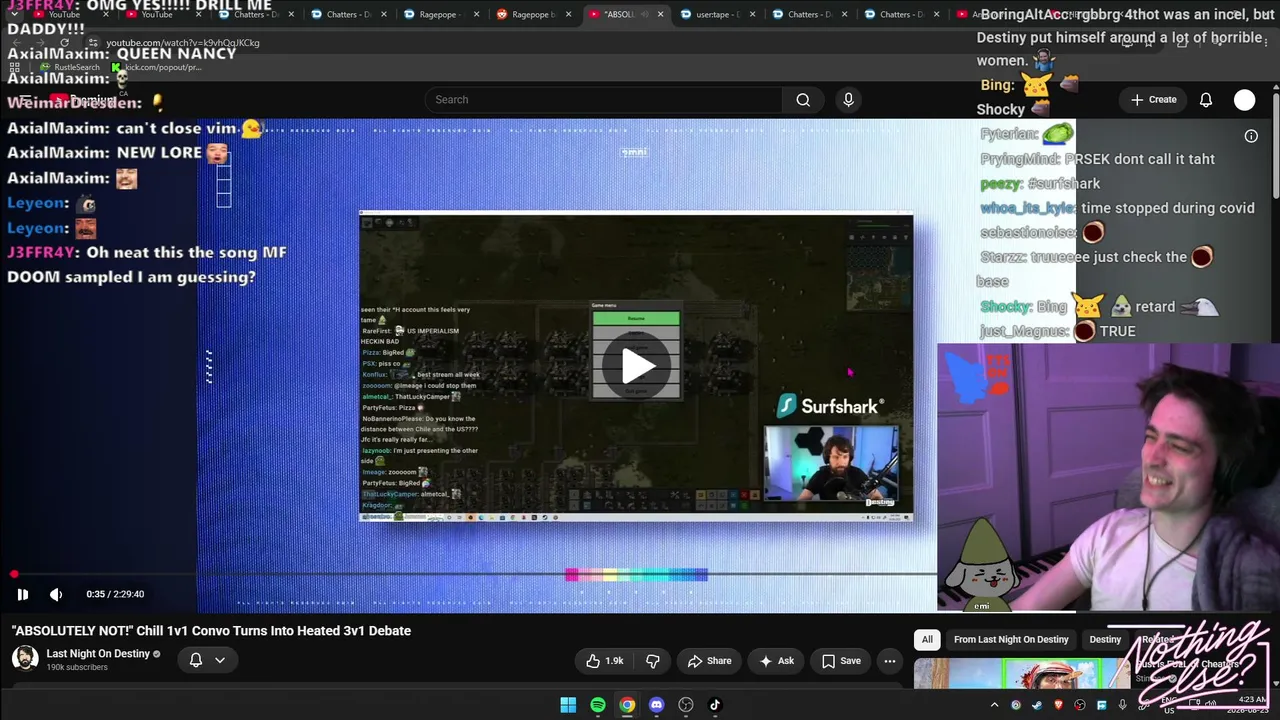Image resolution: width=1280 pixels, height=720 pixels.
Task: Close the user:tape browser tab
Action: tap(754, 14)
